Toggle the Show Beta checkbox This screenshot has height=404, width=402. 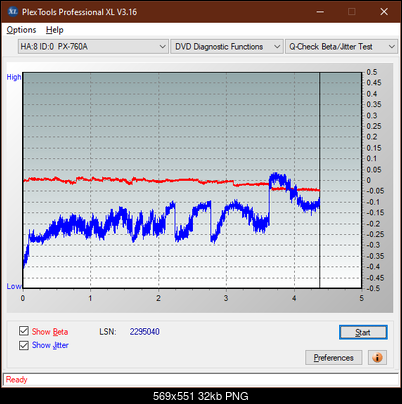[x=24, y=331]
